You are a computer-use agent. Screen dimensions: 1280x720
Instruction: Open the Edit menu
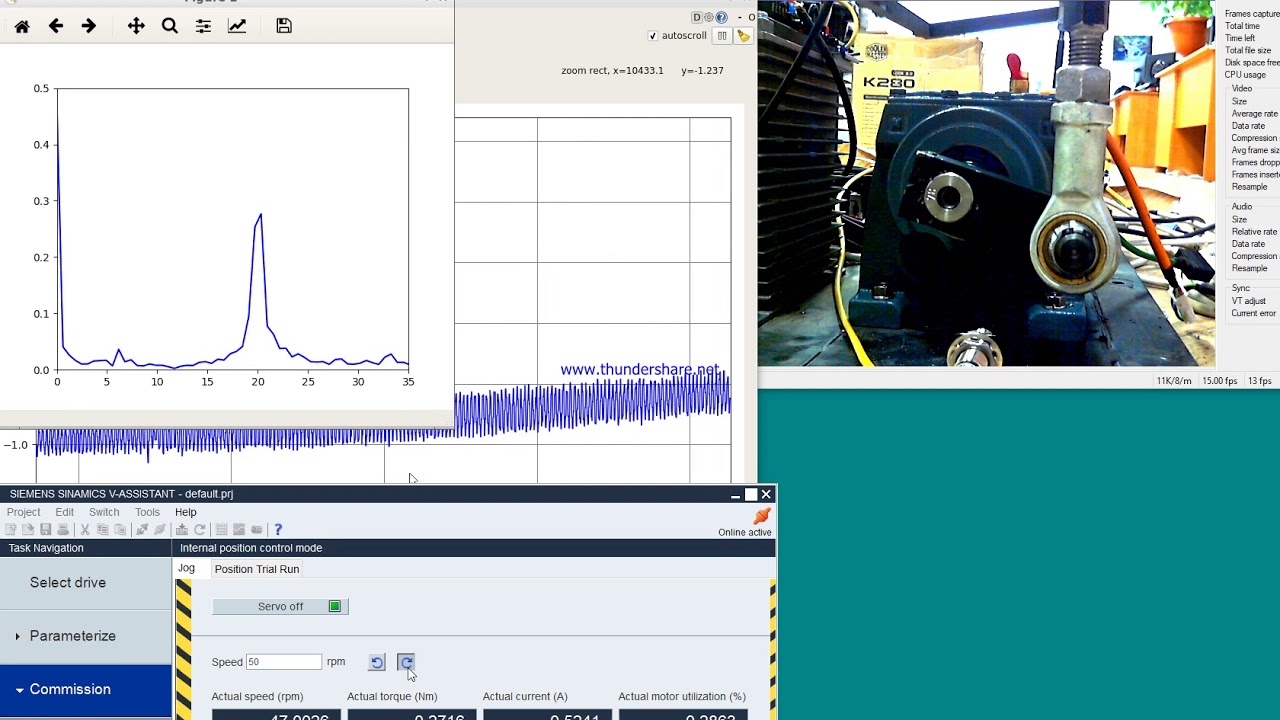65,512
